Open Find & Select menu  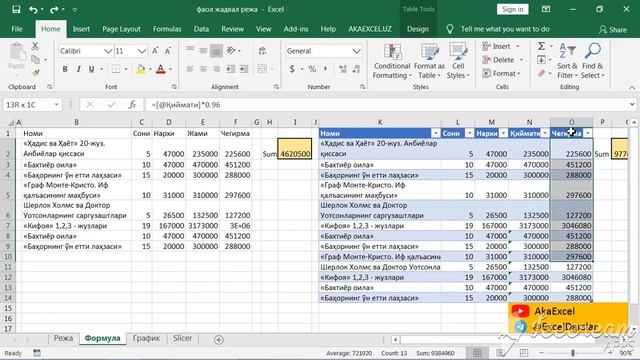point(593,61)
